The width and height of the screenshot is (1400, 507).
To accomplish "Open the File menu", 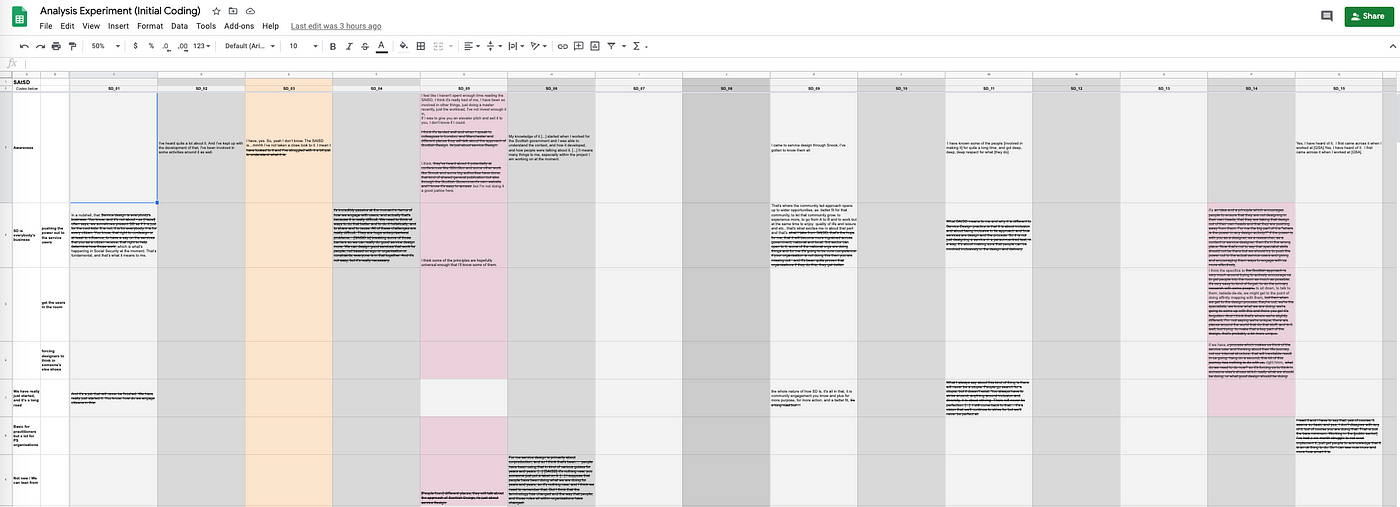I will (46, 26).
